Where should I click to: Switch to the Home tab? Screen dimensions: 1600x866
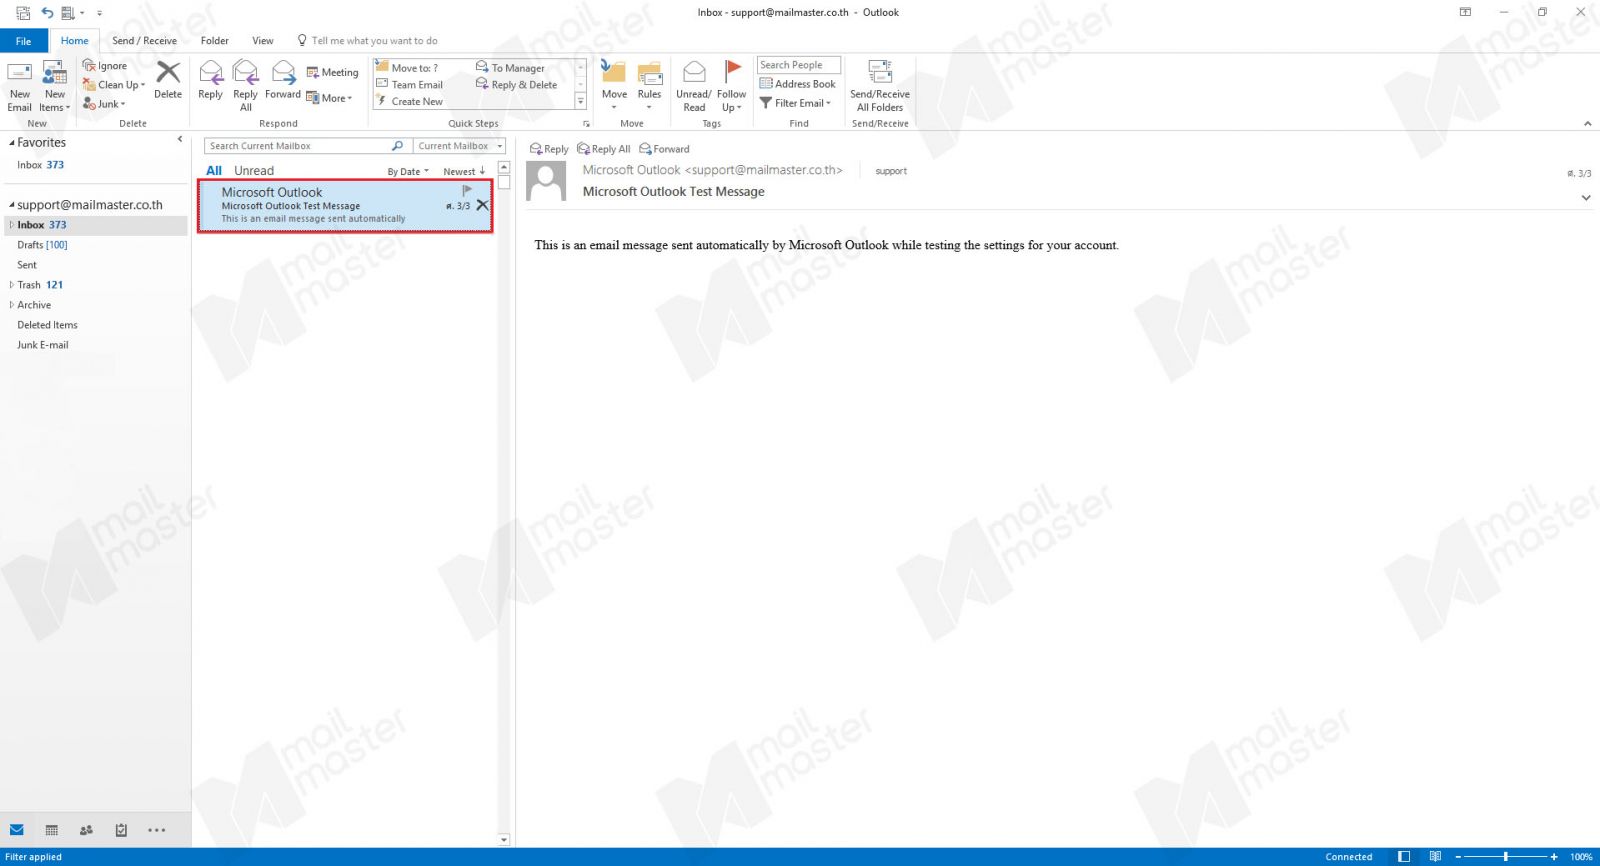point(75,41)
